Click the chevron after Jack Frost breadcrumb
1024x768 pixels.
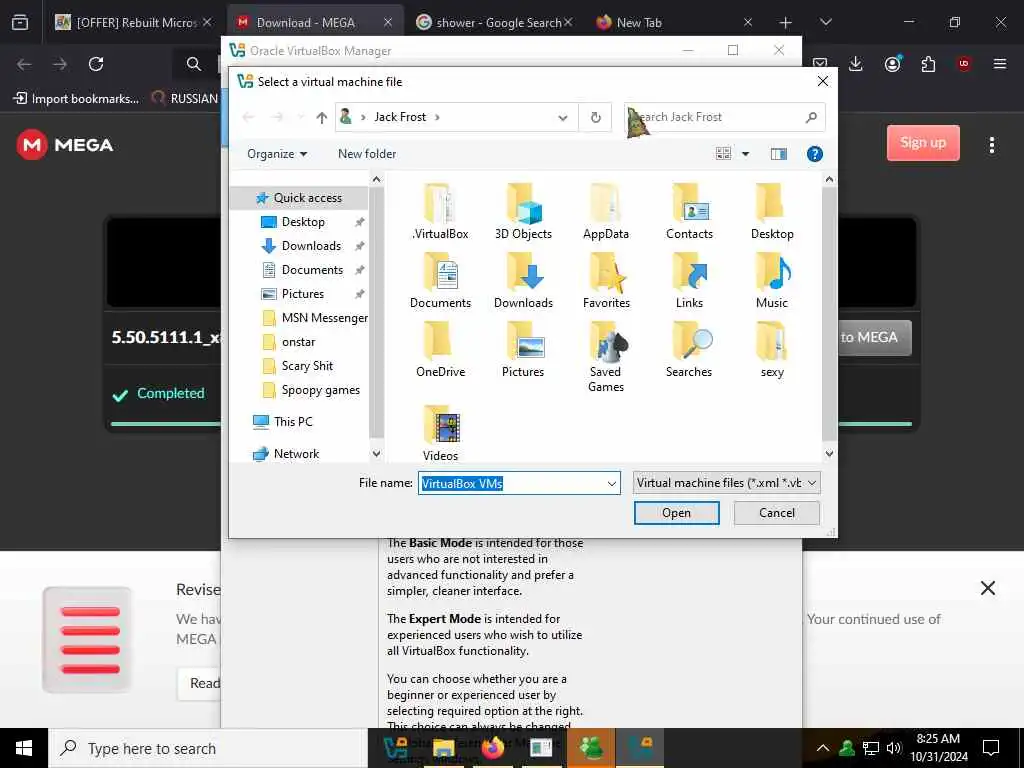pyautogui.click(x=437, y=118)
